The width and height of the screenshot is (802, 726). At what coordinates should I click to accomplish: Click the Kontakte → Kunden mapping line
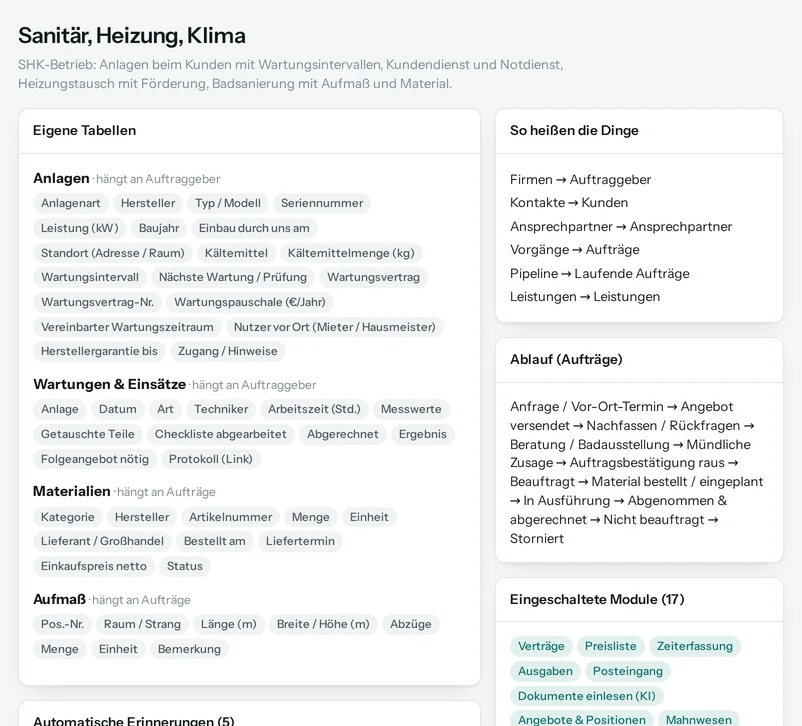pyautogui.click(x=569, y=203)
